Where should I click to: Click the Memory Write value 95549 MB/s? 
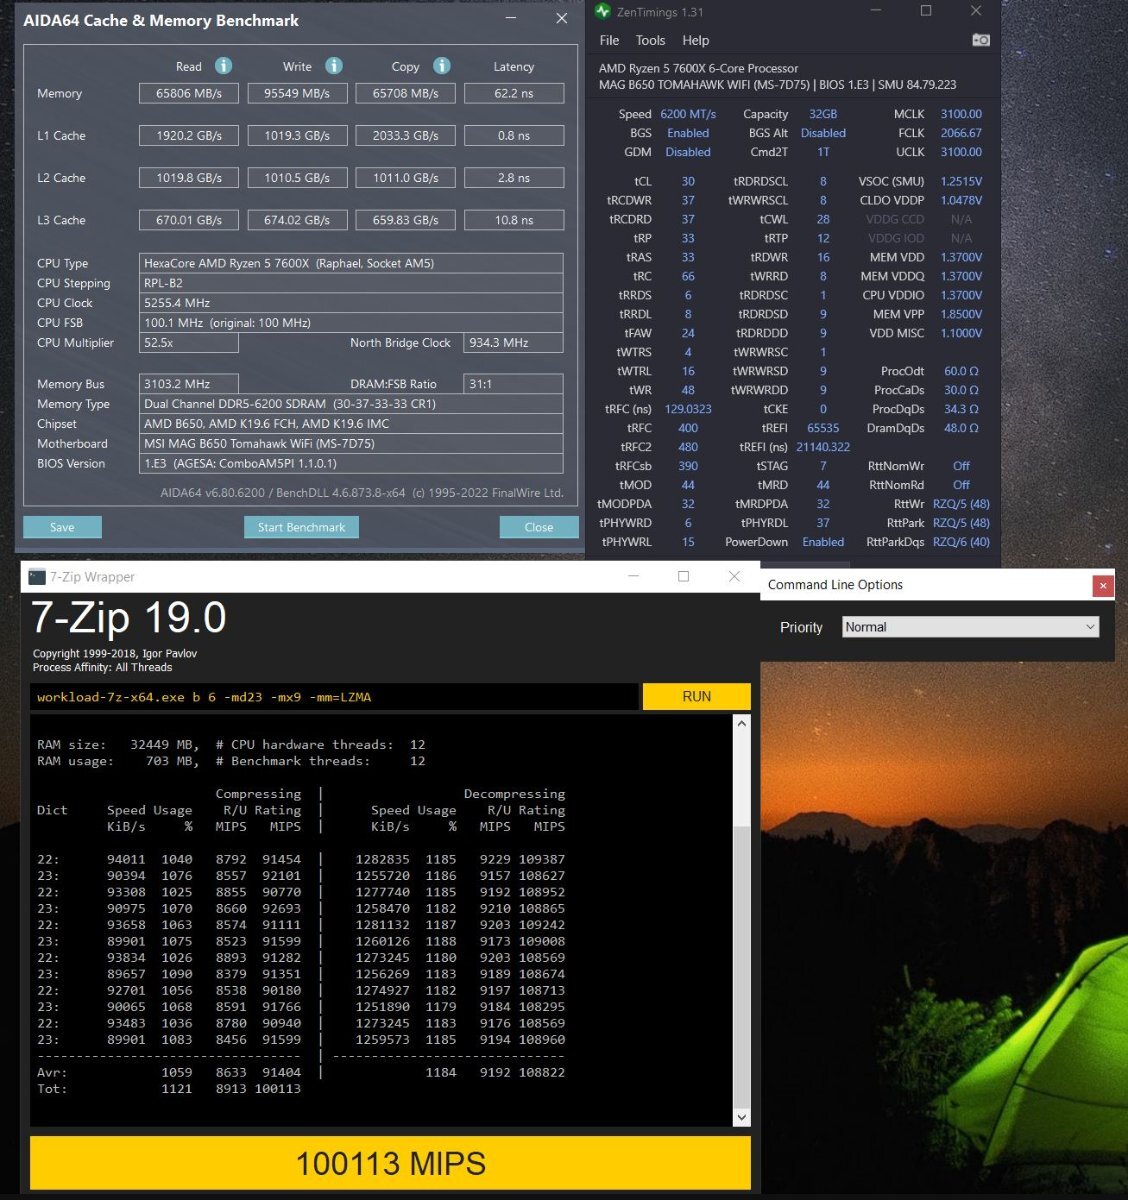[297, 93]
